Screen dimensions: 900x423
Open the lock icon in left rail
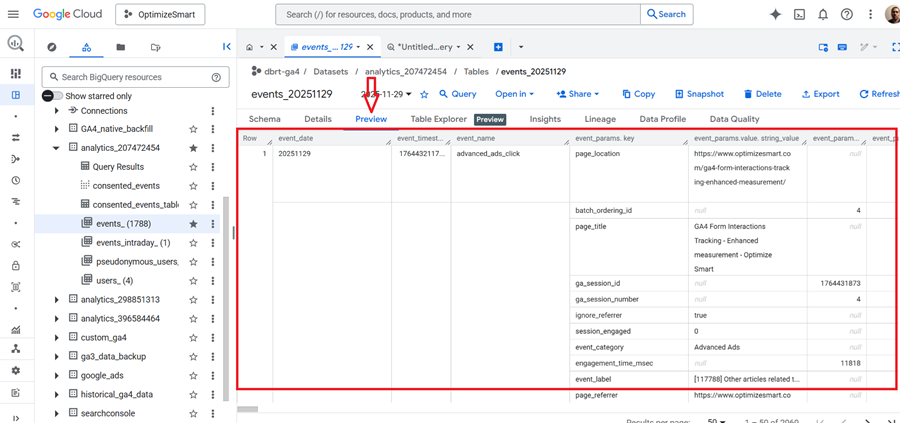(16, 266)
